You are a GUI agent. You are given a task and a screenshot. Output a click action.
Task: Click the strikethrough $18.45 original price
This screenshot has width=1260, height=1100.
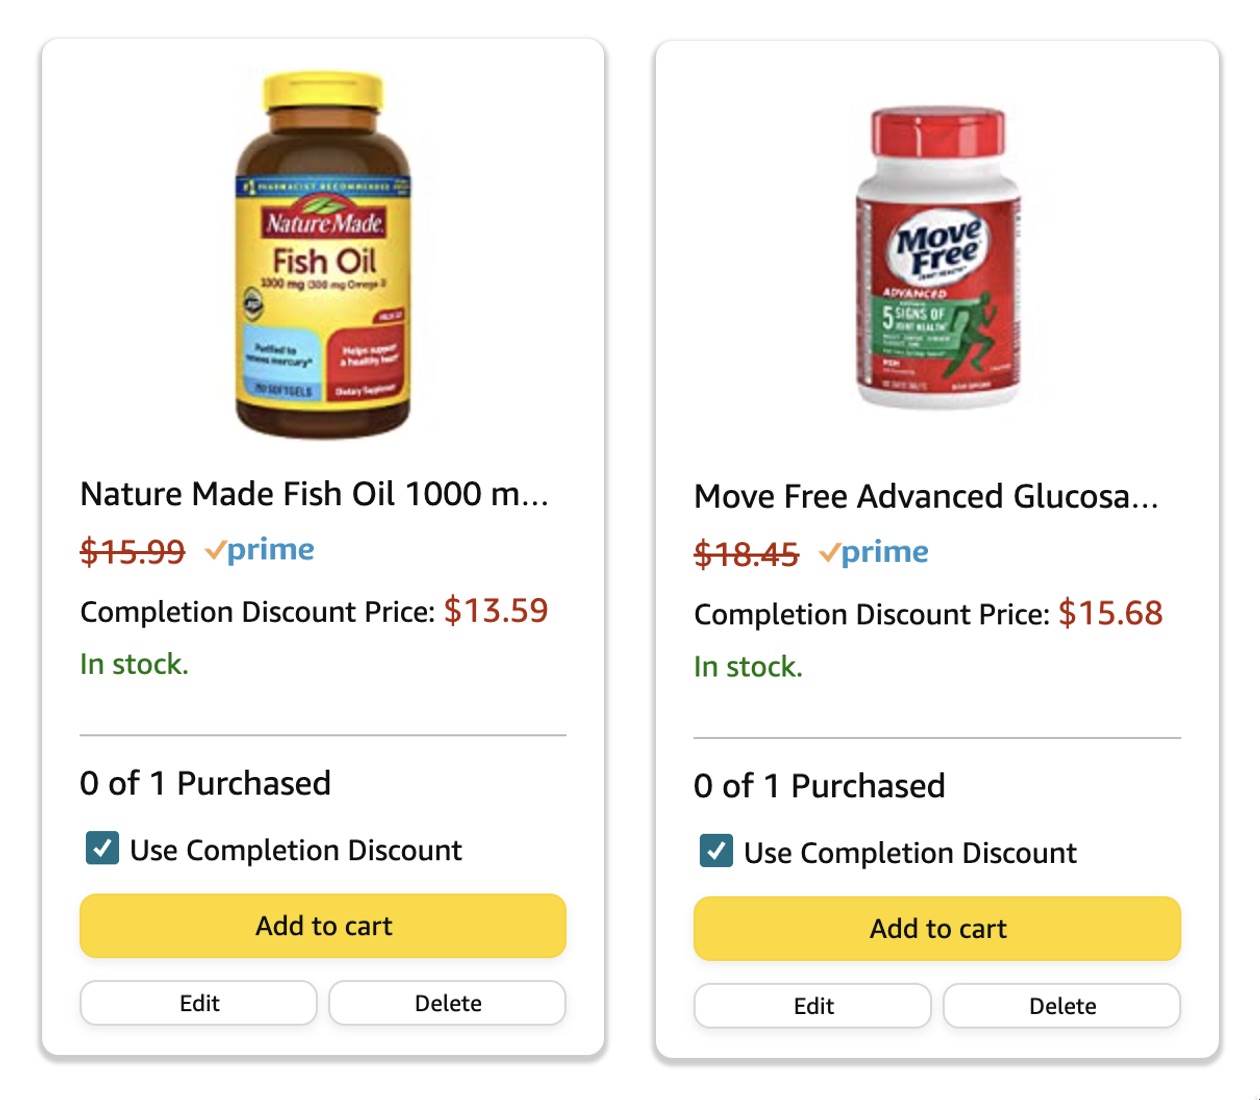click(745, 551)
